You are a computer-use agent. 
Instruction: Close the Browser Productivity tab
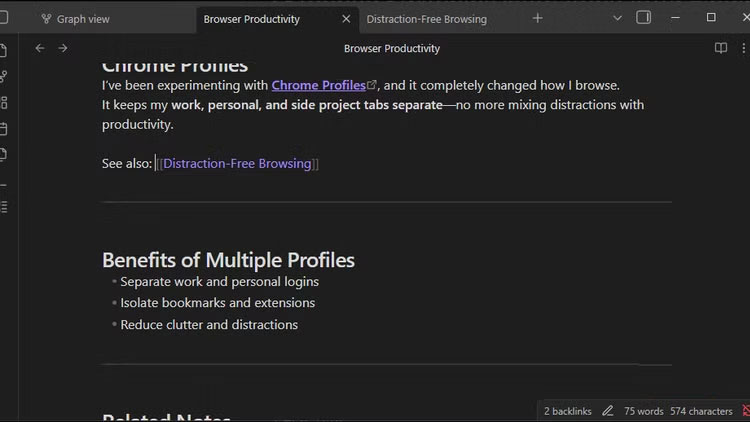(346, 19)
